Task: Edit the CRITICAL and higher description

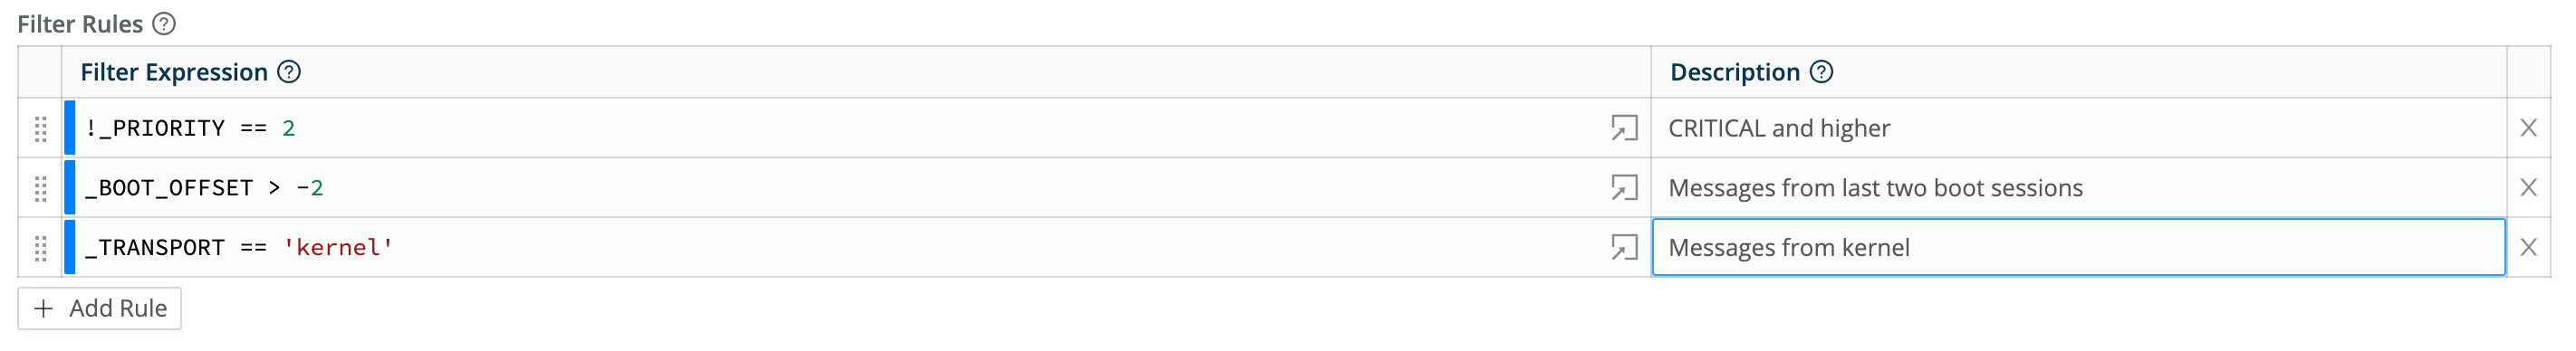Action: coord(2079,128)
